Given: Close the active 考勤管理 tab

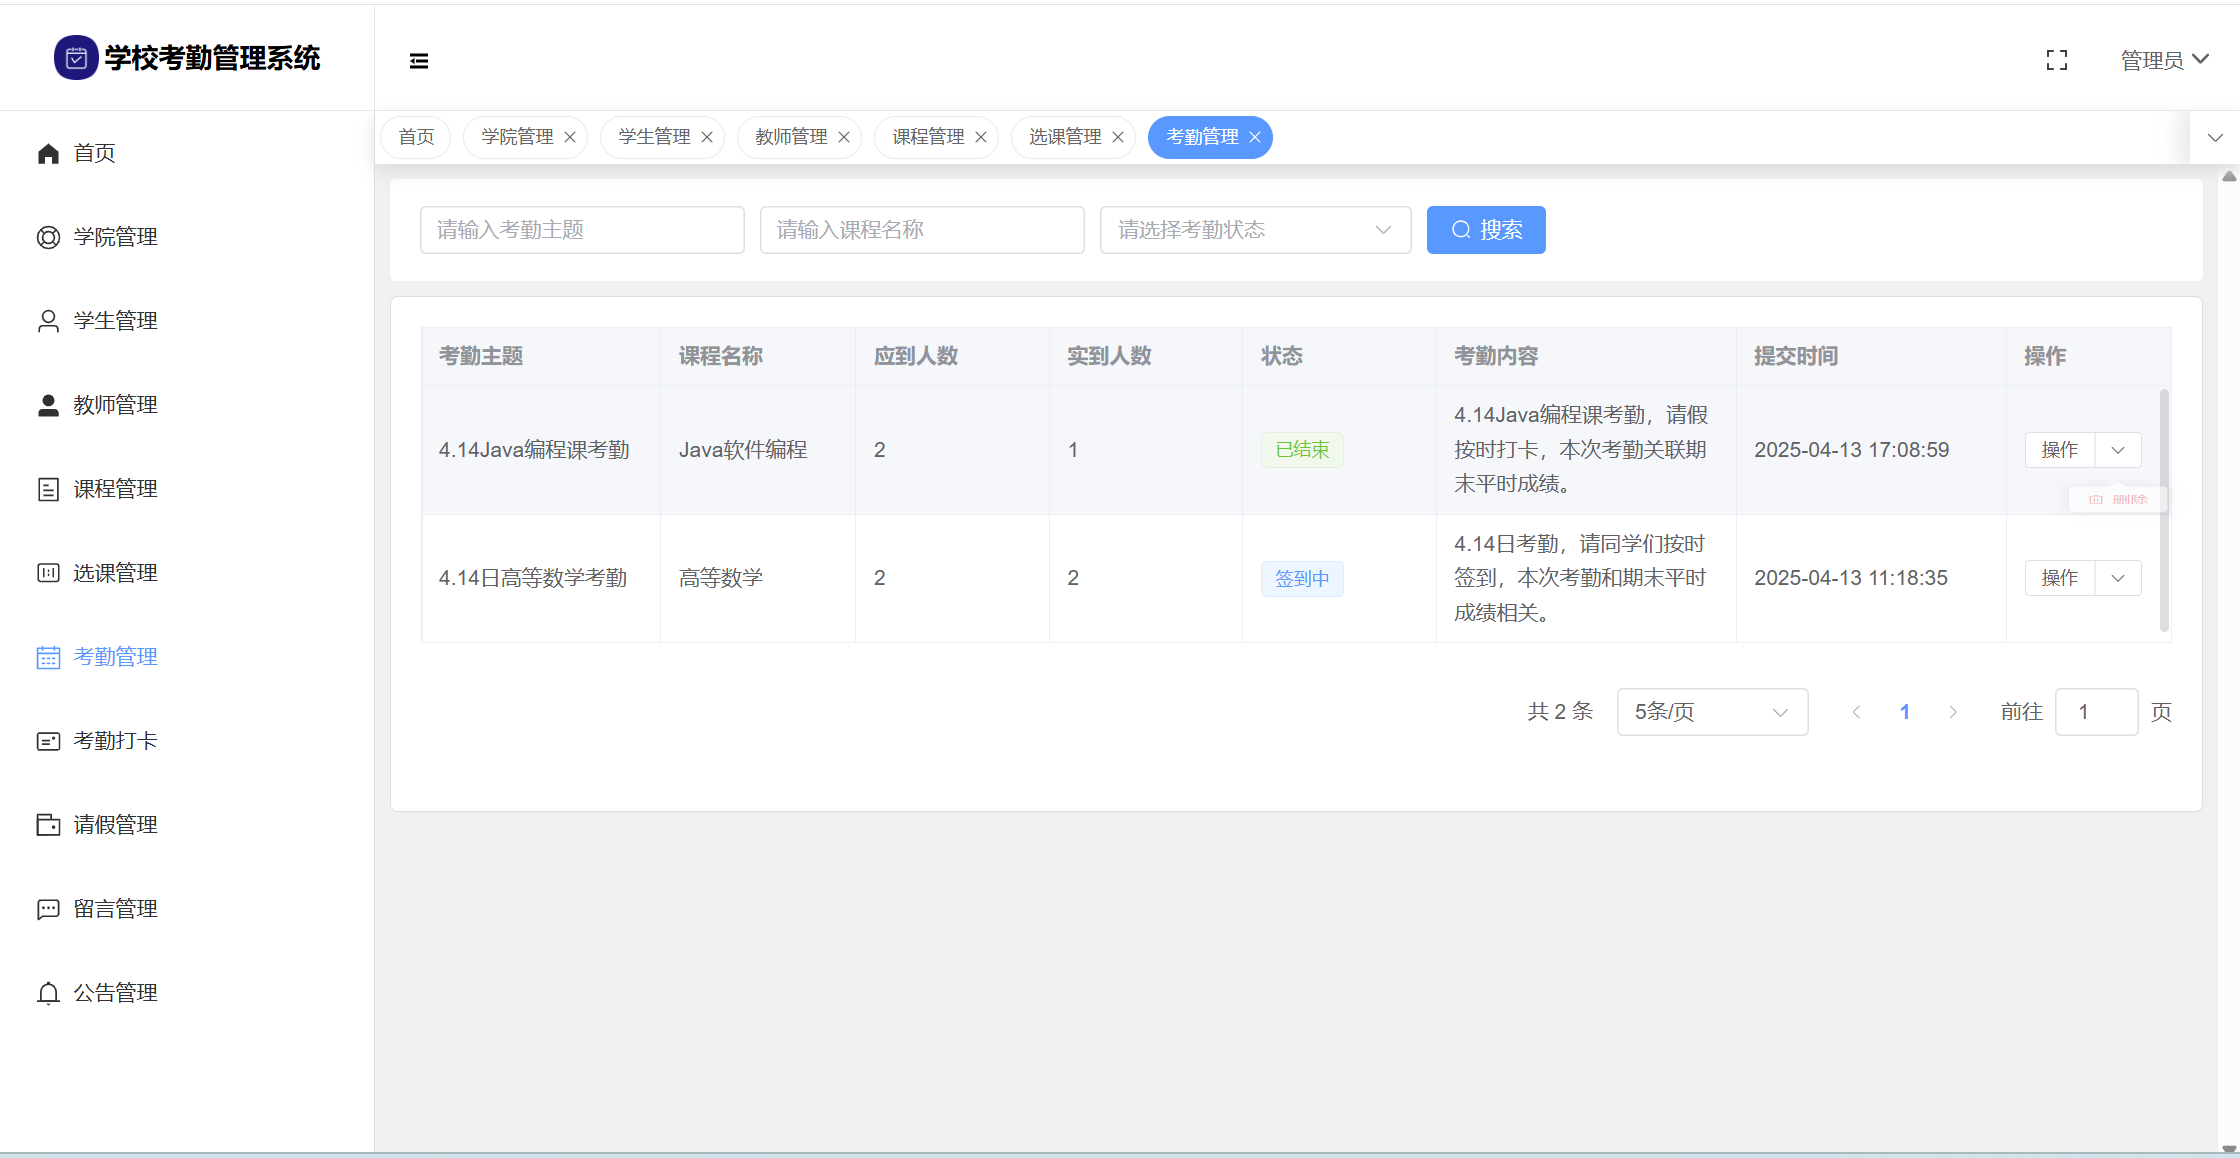Looking at the screenshot, I should click(x=1255, y=137).
